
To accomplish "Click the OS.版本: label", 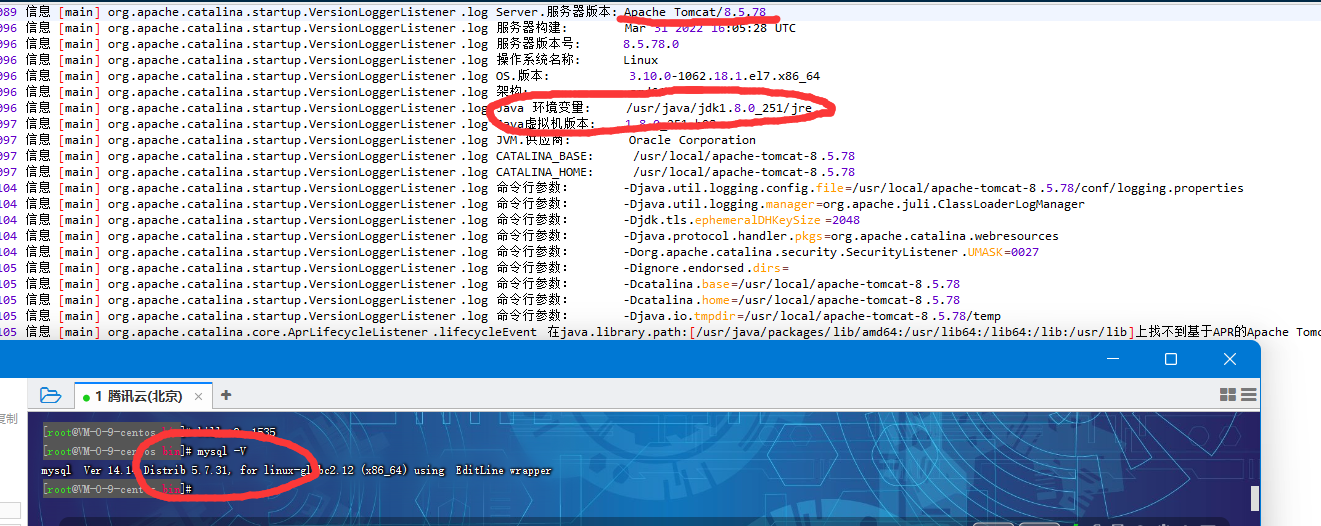I will (x=522, y=76).
